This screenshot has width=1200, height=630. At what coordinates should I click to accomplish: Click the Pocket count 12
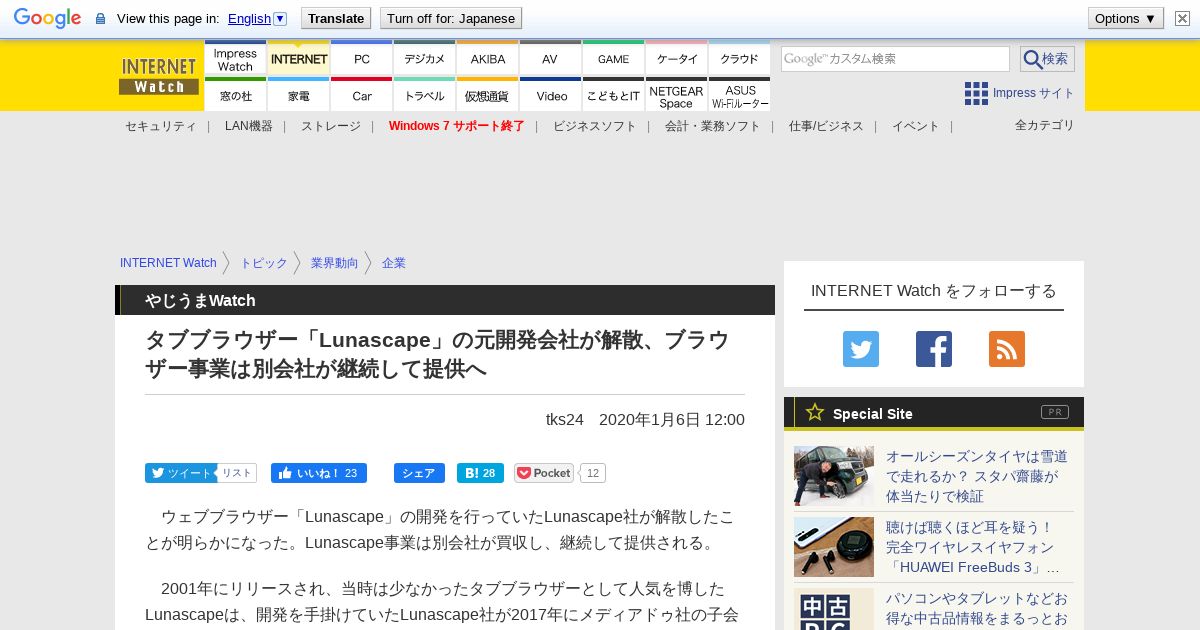click(x=593, y=473)
